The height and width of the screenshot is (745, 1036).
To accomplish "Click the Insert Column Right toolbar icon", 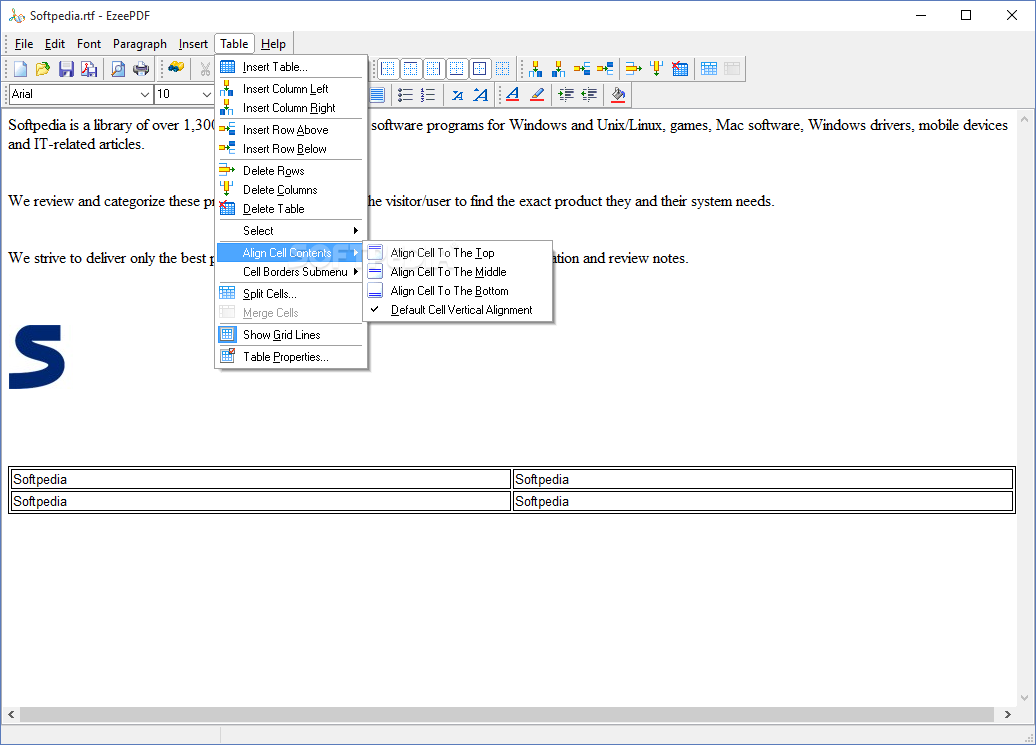I will [558, 68].
